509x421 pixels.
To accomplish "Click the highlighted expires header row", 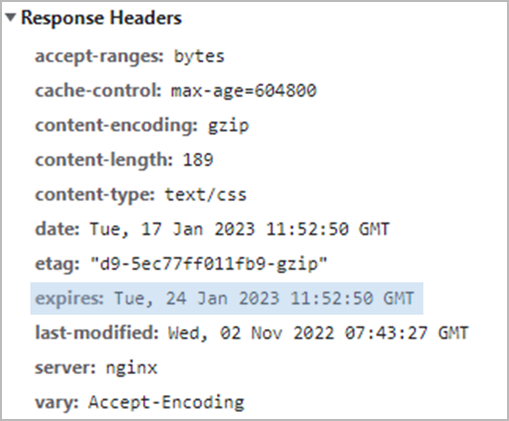I will point(227,298).
